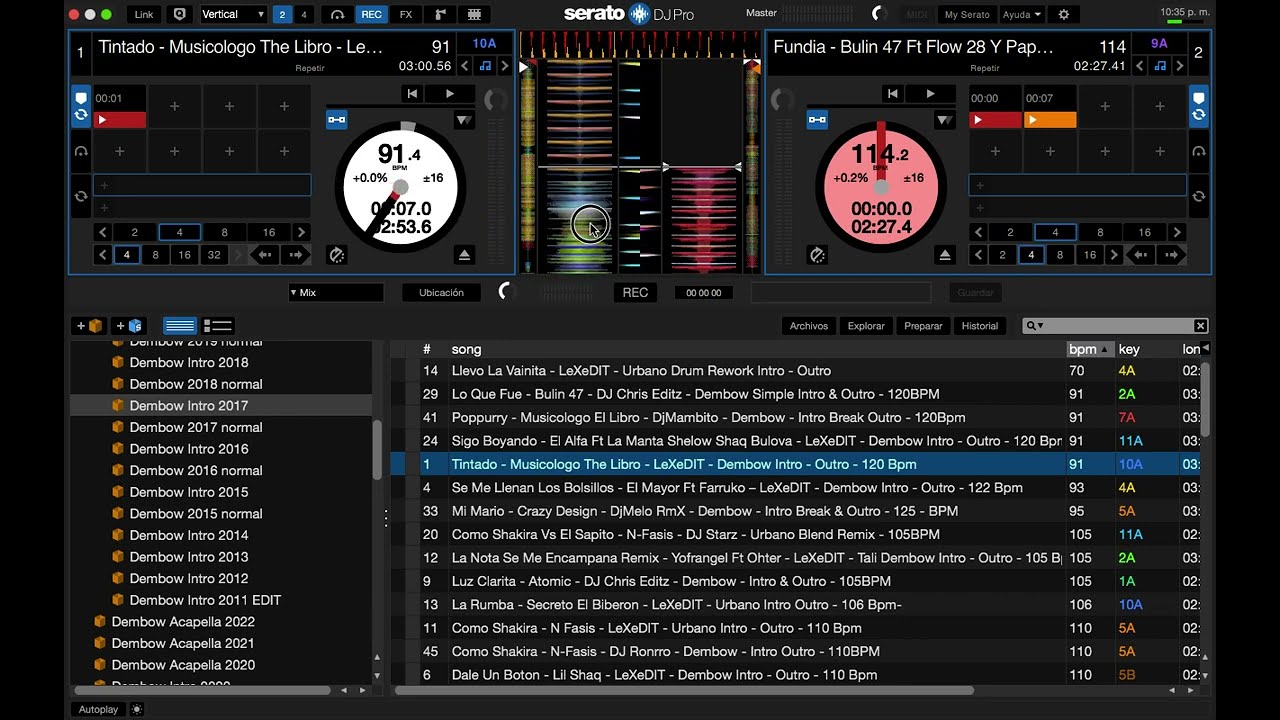Viewport: 1280px width, 720px height.
Task: Trigger the red 00:01 cue on deck 1
Action: coord(120,119)
